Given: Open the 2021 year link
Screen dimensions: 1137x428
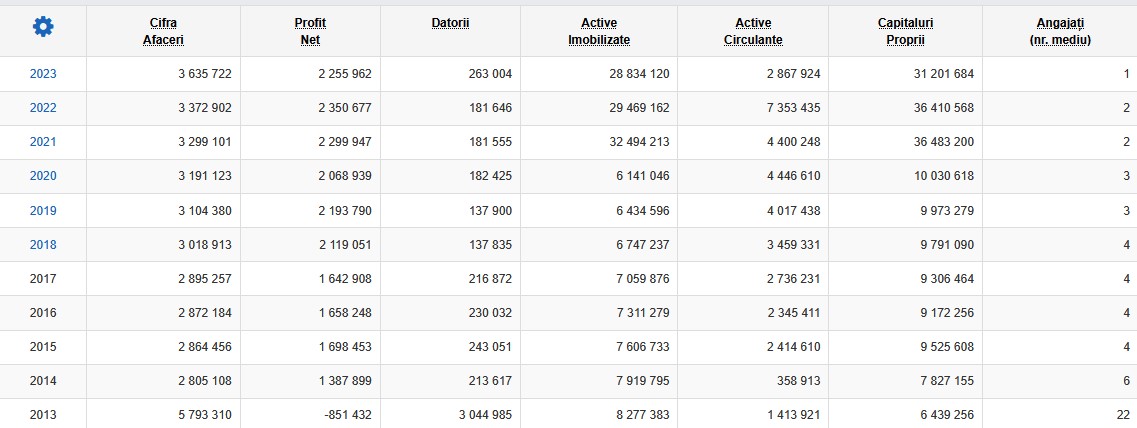Looking at the screenshot, I should 43,142.
